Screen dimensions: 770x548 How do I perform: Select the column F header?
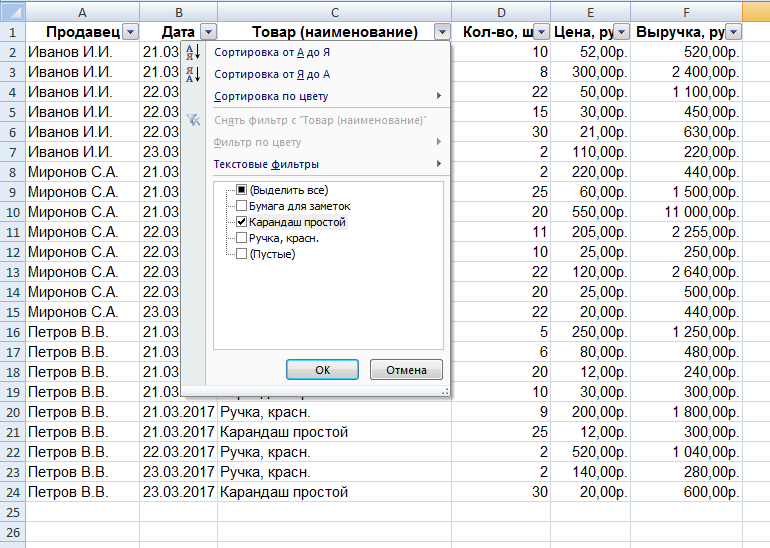tap(686, 12)
